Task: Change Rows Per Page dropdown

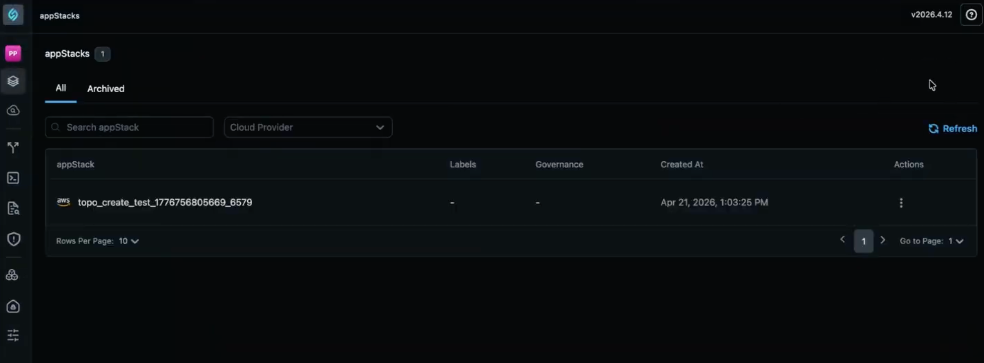Action: point(129,241)
